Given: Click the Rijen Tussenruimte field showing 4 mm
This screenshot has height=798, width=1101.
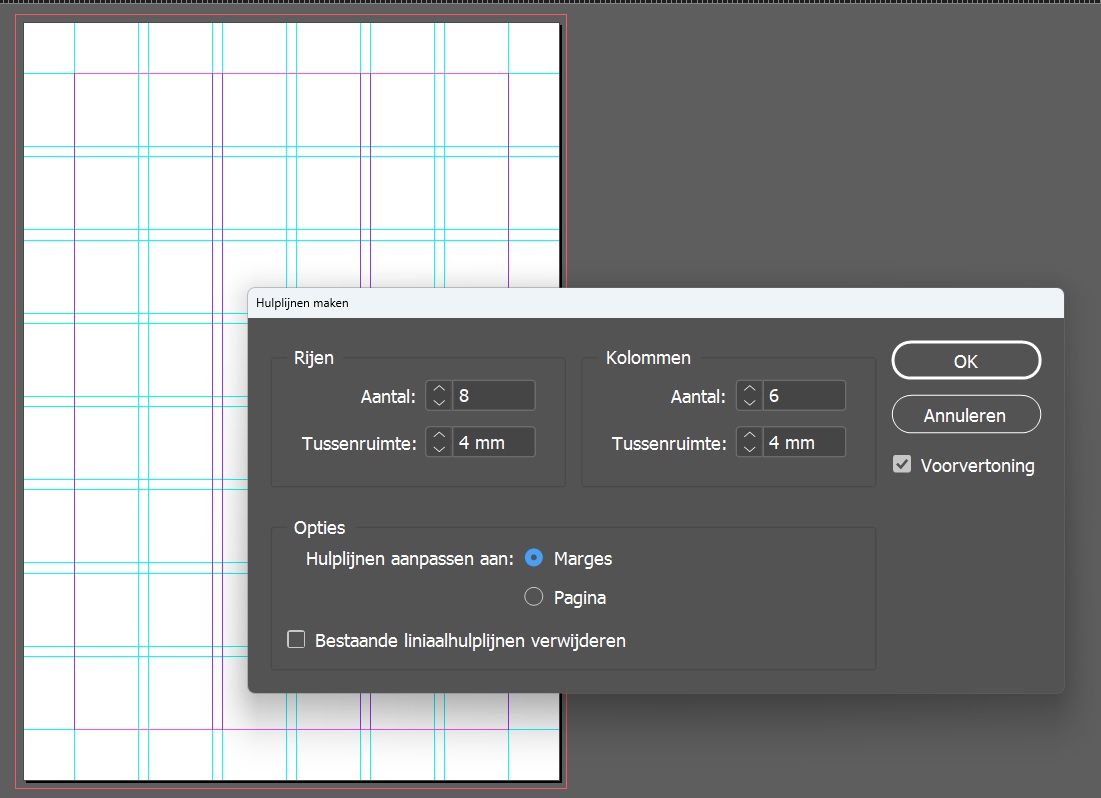Looking at the screenshot, I should click(x=494, y=443).
